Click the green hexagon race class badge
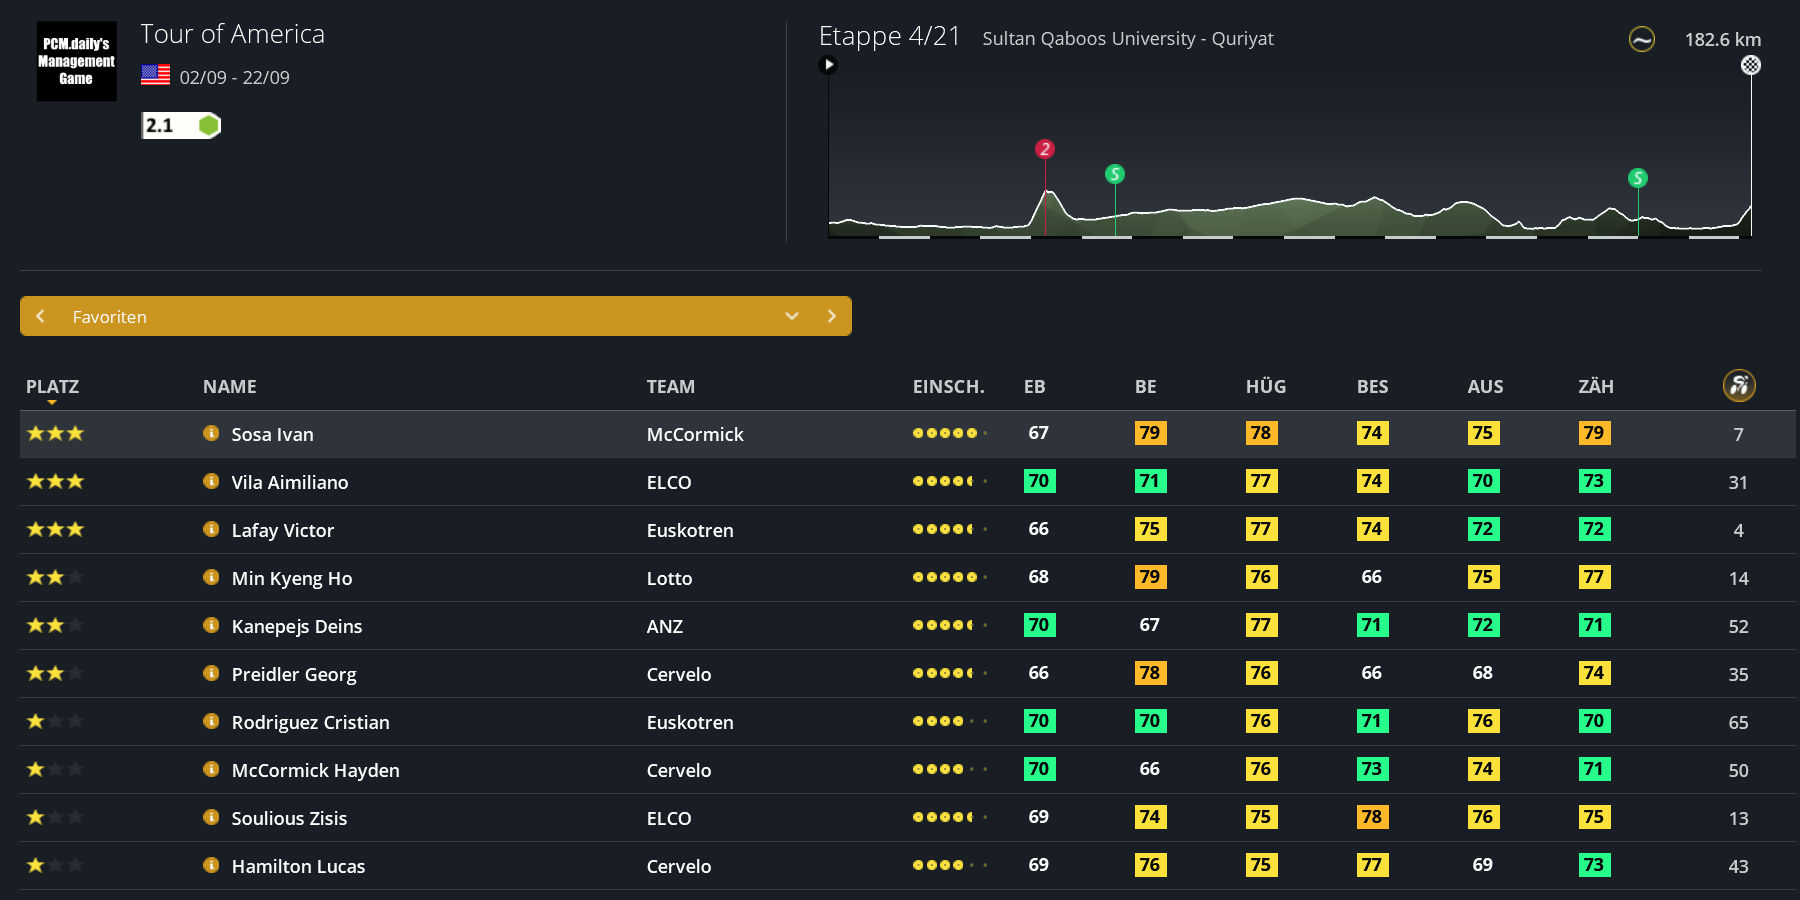 point(208,125)
